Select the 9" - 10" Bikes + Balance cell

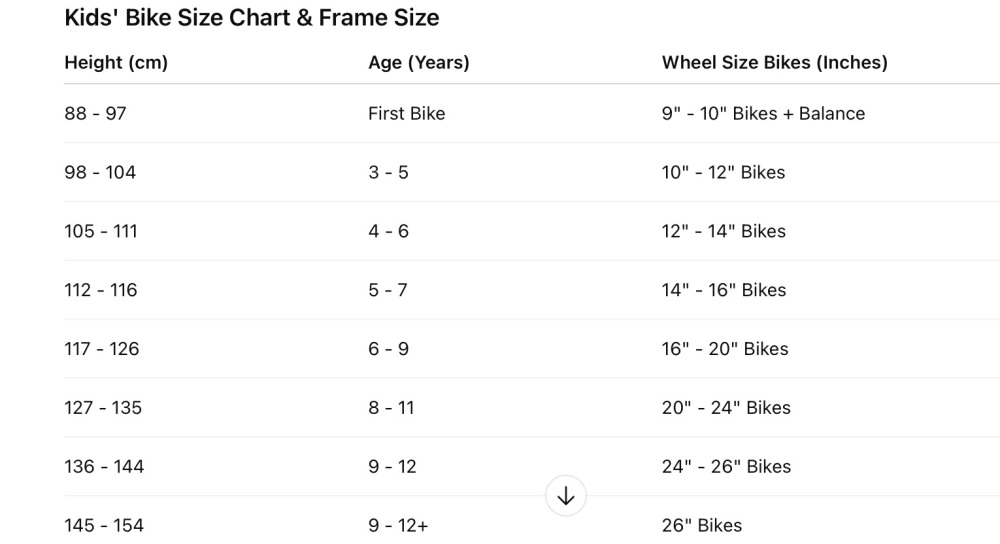pyautogui.click(x=763, y=113)
